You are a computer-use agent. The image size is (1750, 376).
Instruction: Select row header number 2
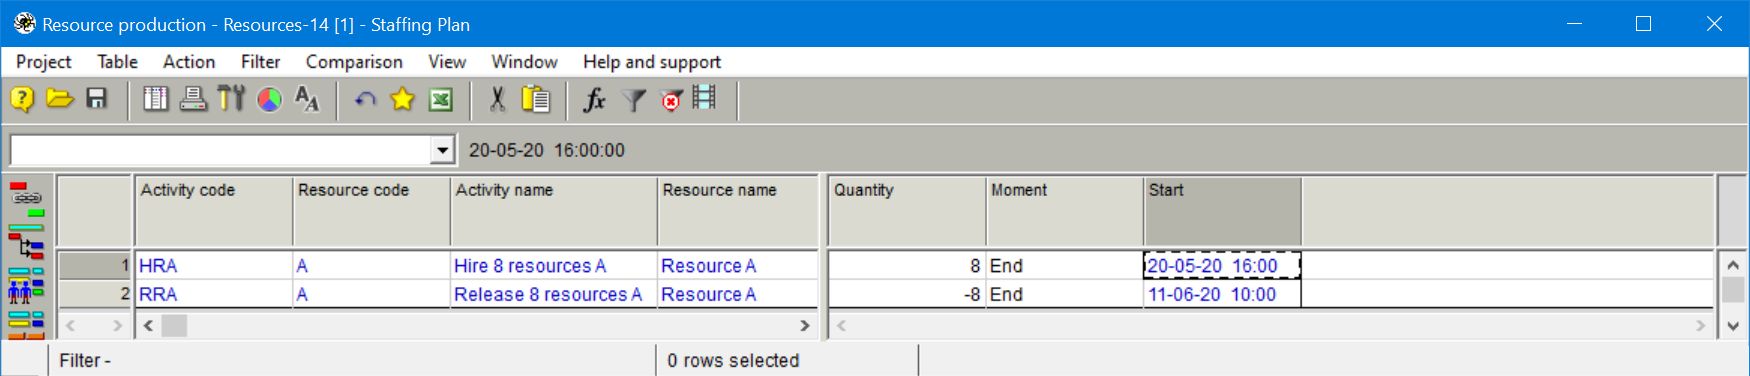click(96, 294)
